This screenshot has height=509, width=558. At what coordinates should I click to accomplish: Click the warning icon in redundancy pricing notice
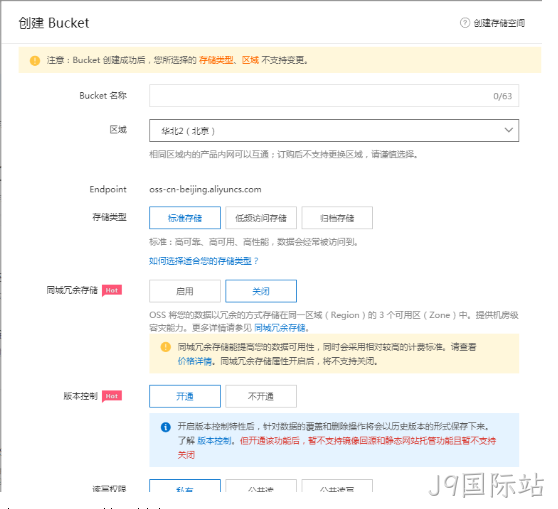tap(165, 347)
